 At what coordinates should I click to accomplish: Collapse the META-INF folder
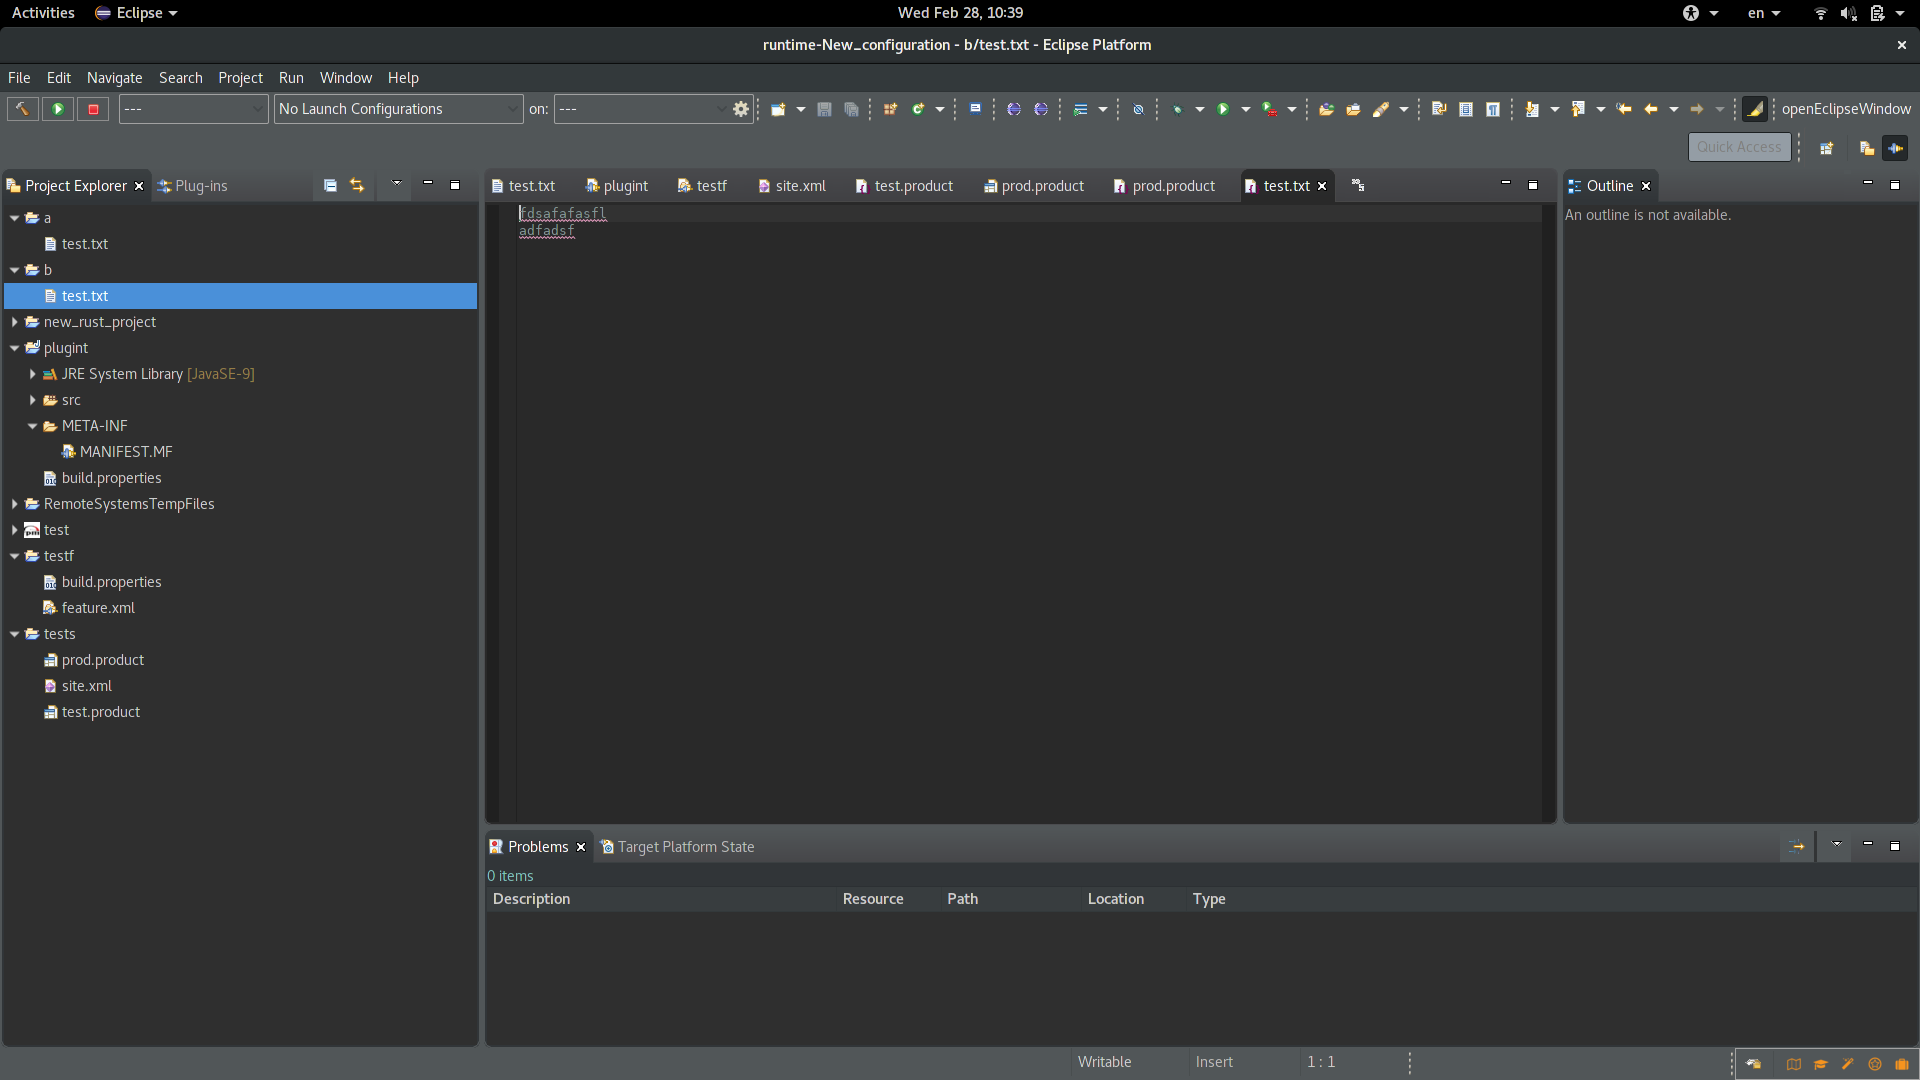click(x=32, y=426)
